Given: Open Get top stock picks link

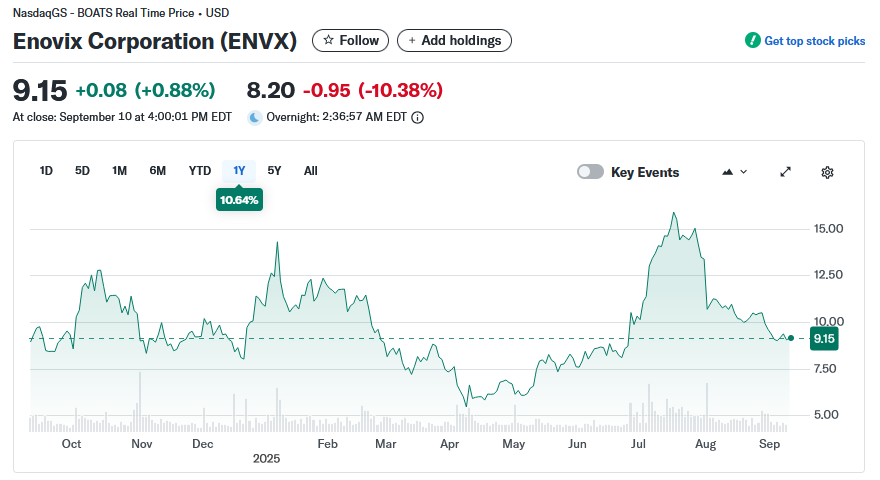Looking at the screenshot, I should [x=814, y=41].
